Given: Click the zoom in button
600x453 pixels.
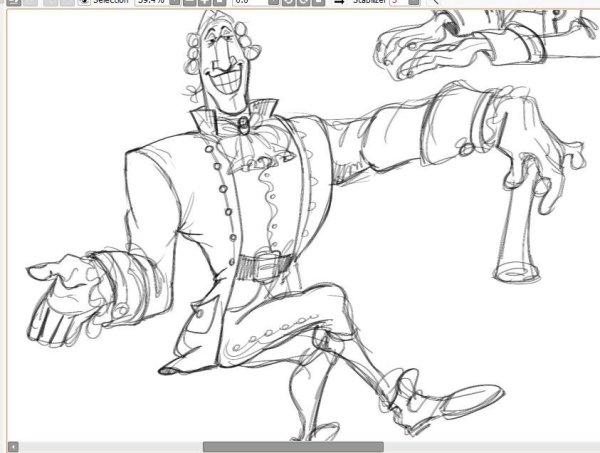Looking at the screenshot, I should (x=205, y=3).
